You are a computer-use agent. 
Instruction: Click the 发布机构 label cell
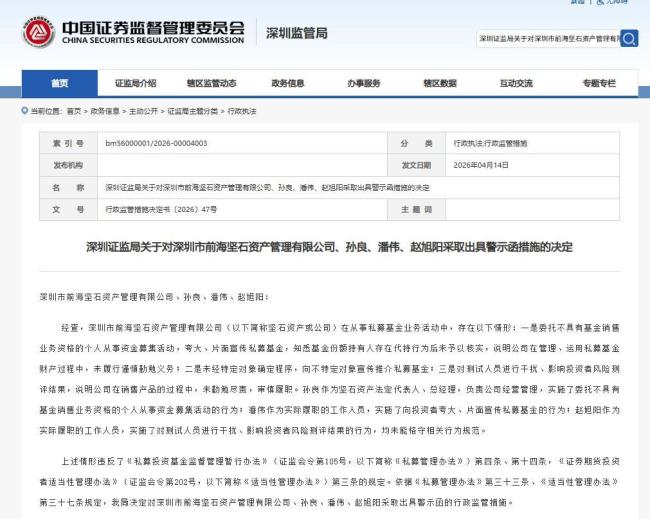point(68,165)
